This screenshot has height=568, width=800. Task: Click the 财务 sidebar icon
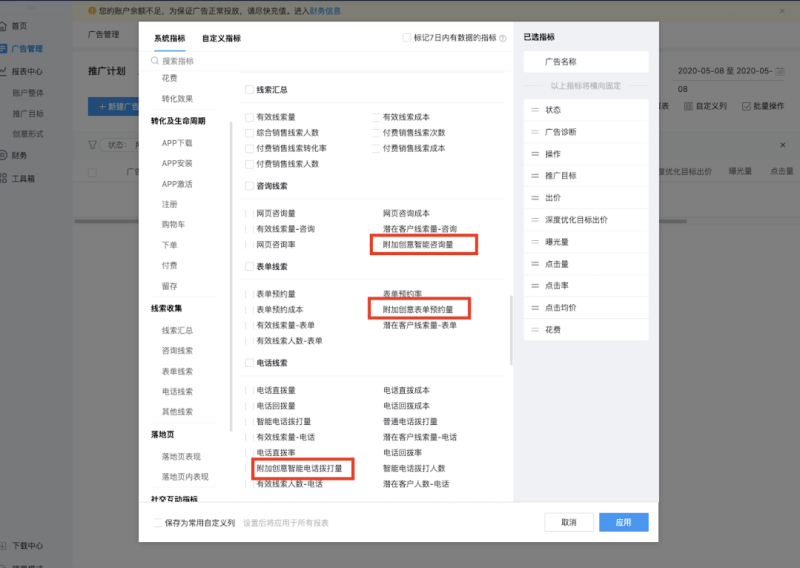click(3, 155)
